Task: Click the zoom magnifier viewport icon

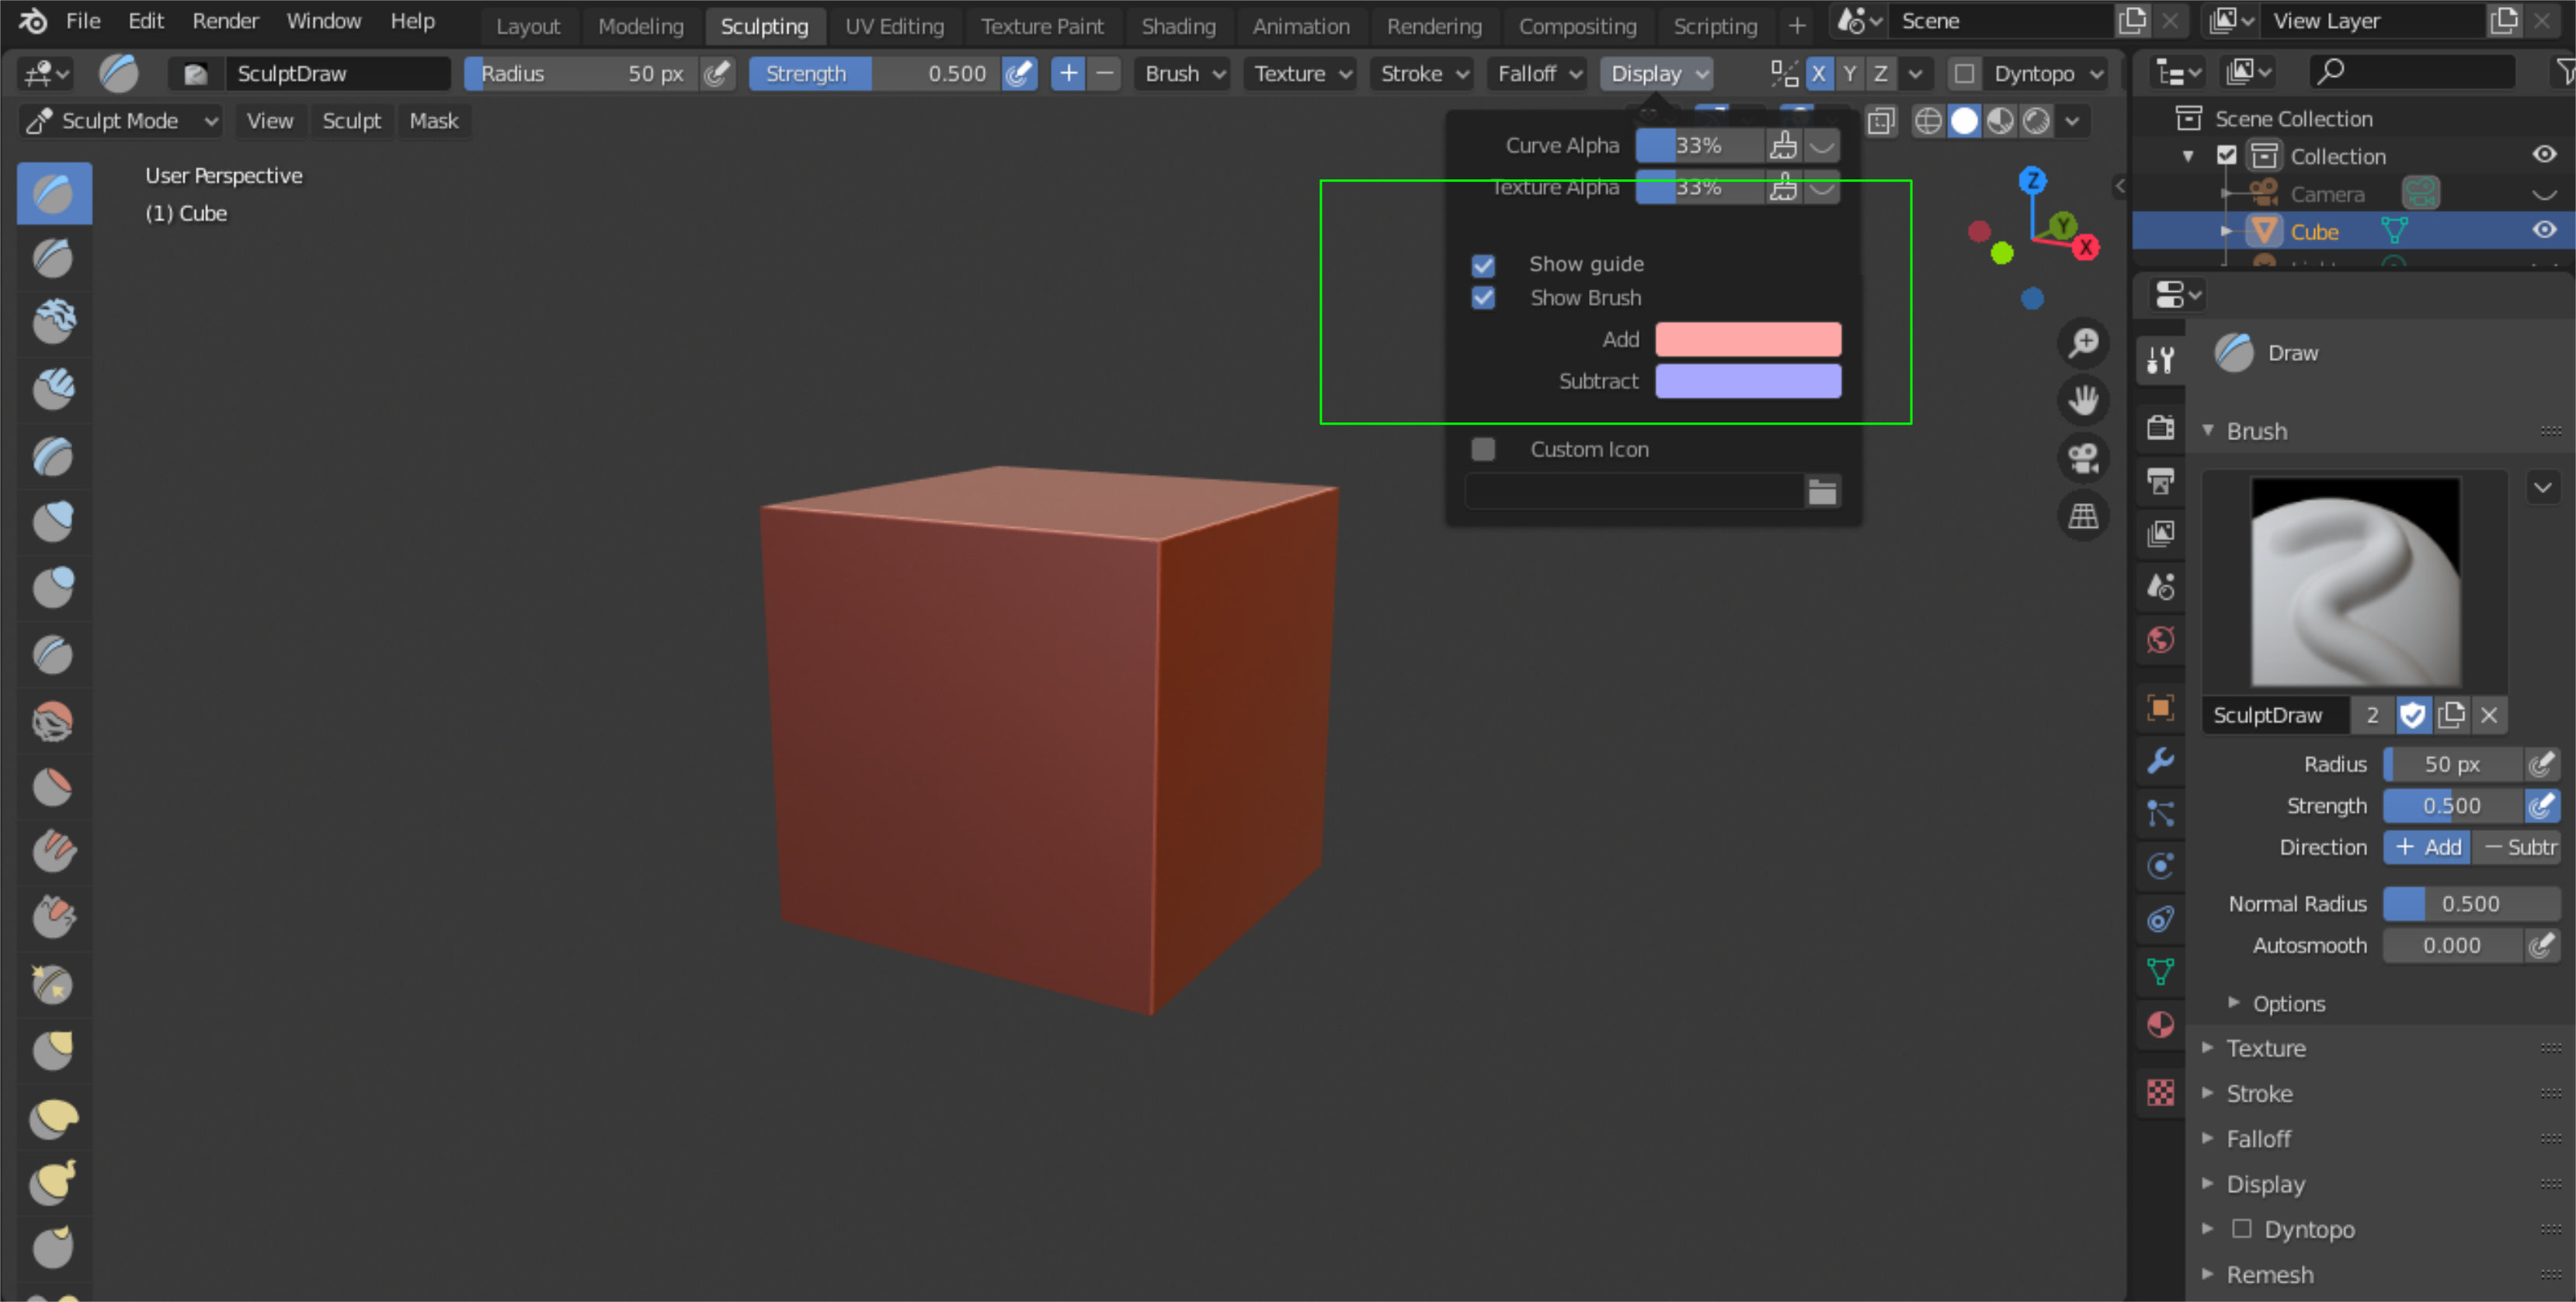Action: pos(2083,343)
